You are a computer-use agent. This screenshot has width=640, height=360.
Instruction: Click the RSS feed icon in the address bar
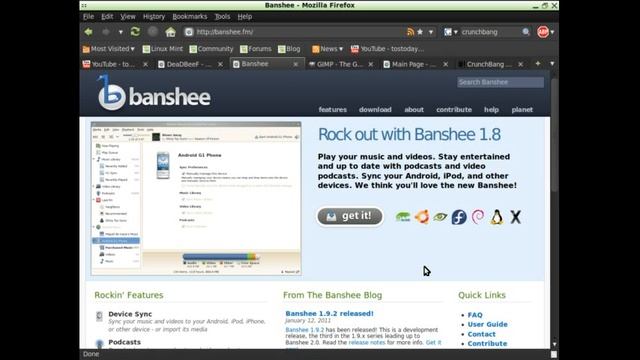click(410, 32)
